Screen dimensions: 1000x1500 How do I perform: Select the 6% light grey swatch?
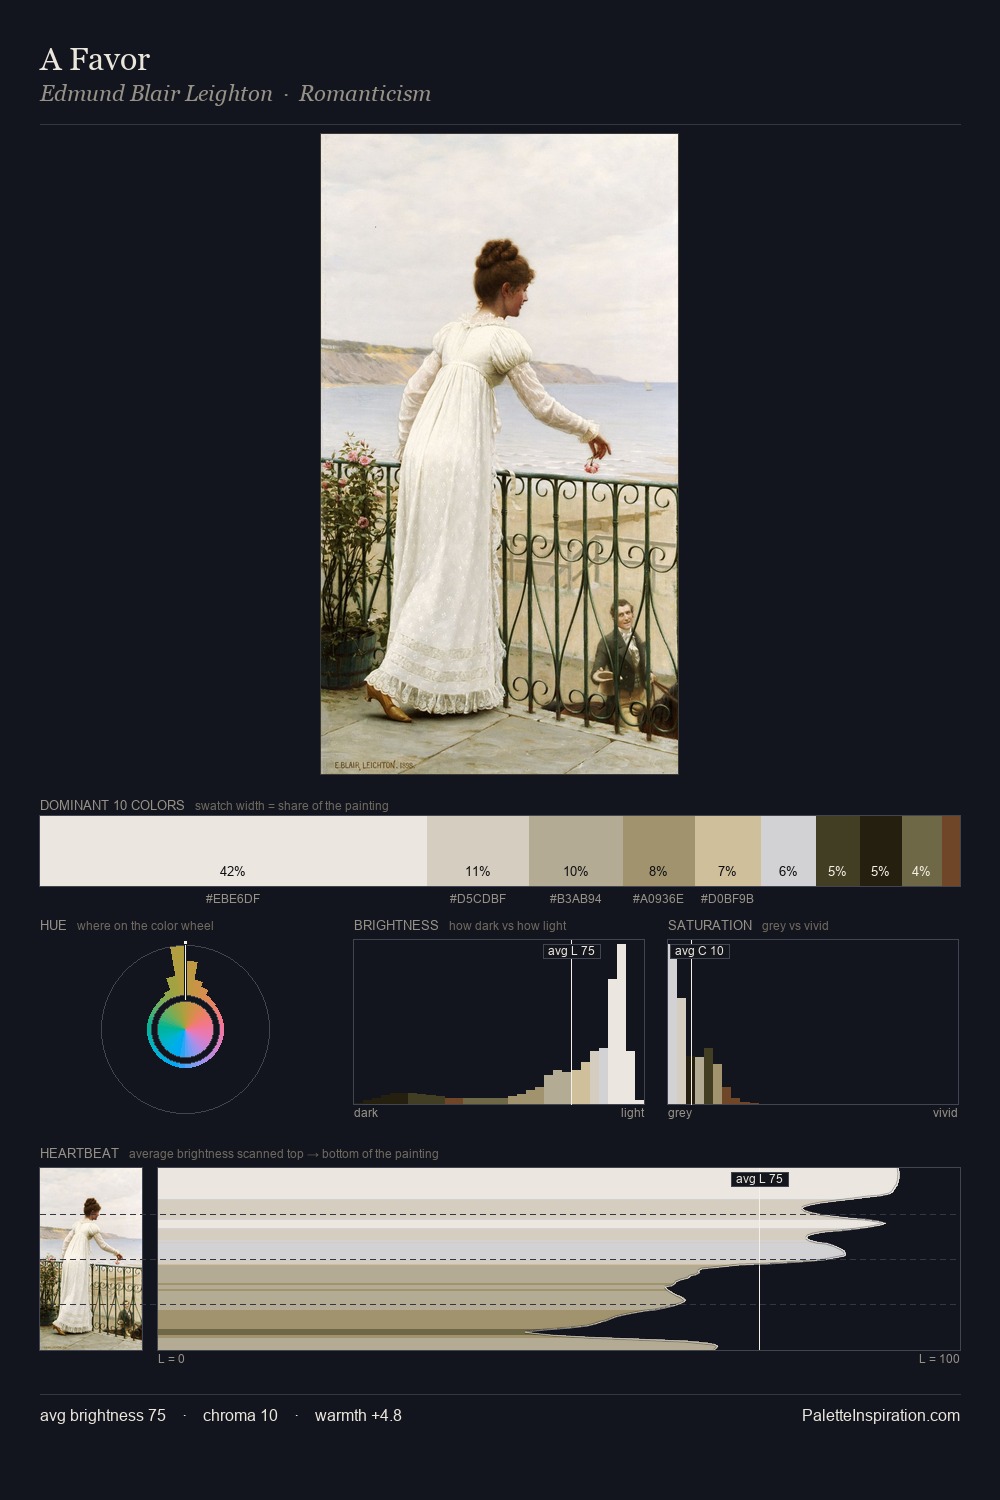click(788, 851)
